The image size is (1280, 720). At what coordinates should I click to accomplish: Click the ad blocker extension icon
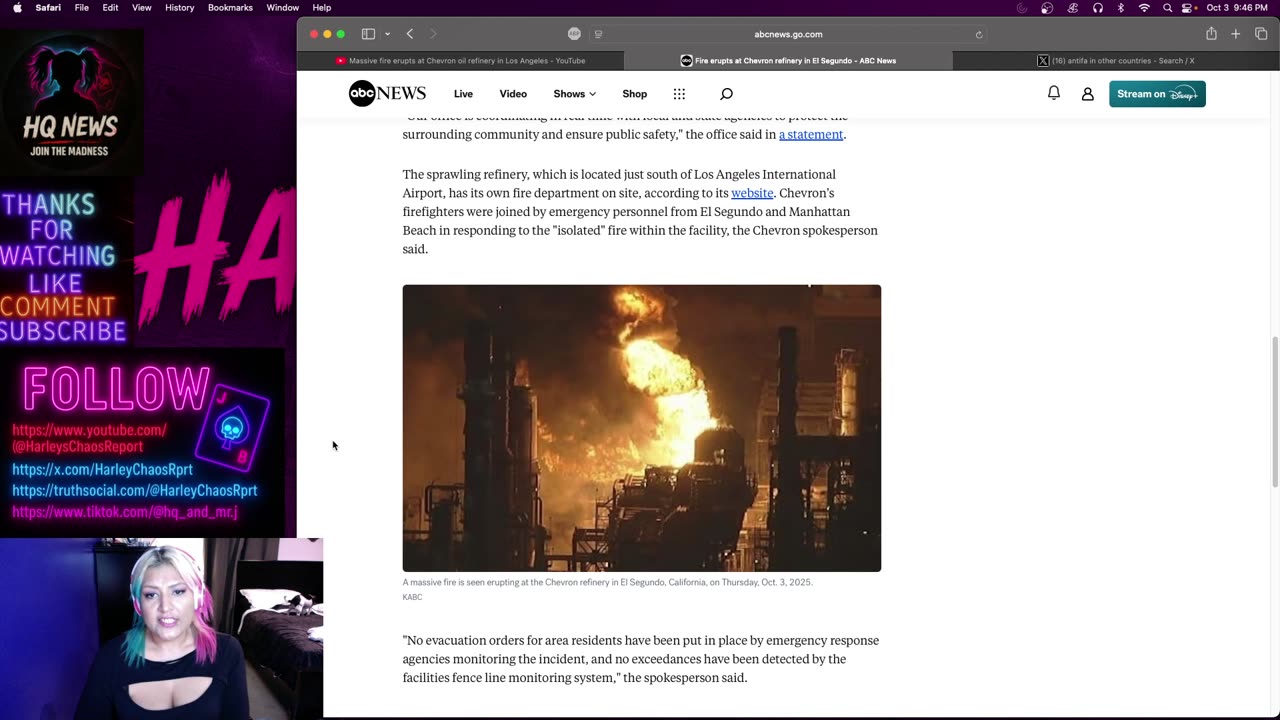[x=574, y=34]
